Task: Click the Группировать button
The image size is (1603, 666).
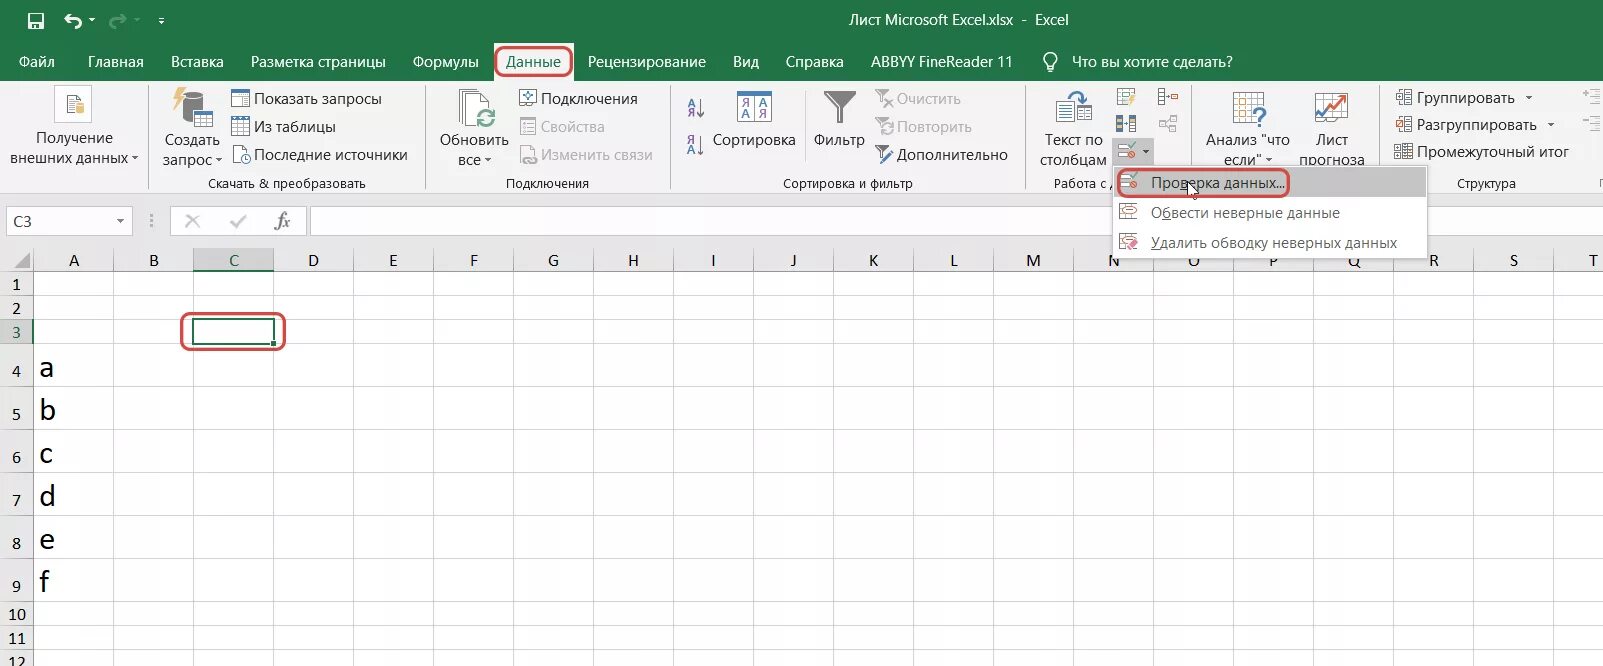Action: 1455,98
